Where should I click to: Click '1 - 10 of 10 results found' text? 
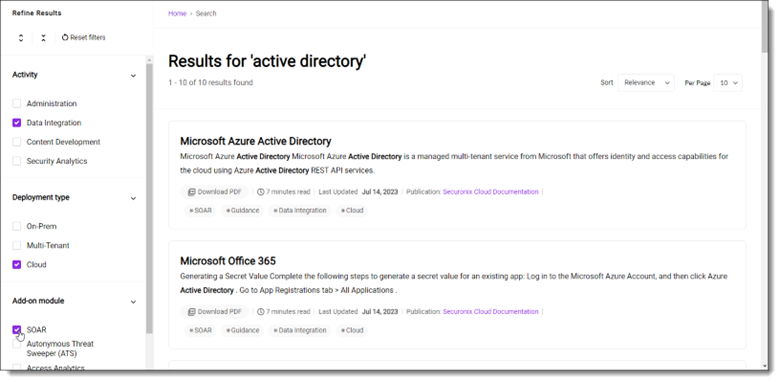pos(210,83)
